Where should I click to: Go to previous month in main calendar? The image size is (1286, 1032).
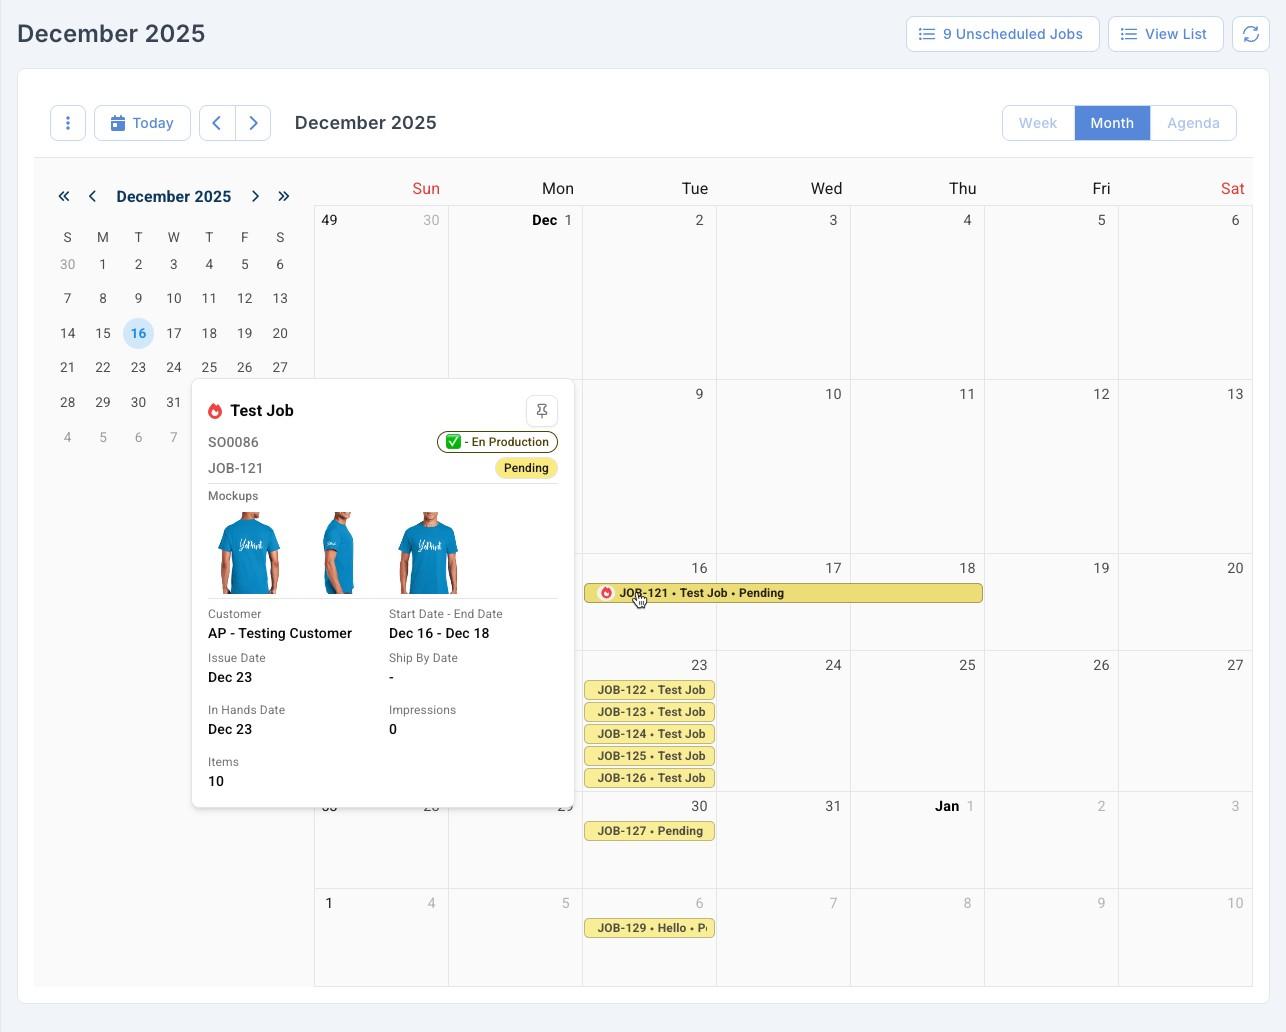[217, 123]
